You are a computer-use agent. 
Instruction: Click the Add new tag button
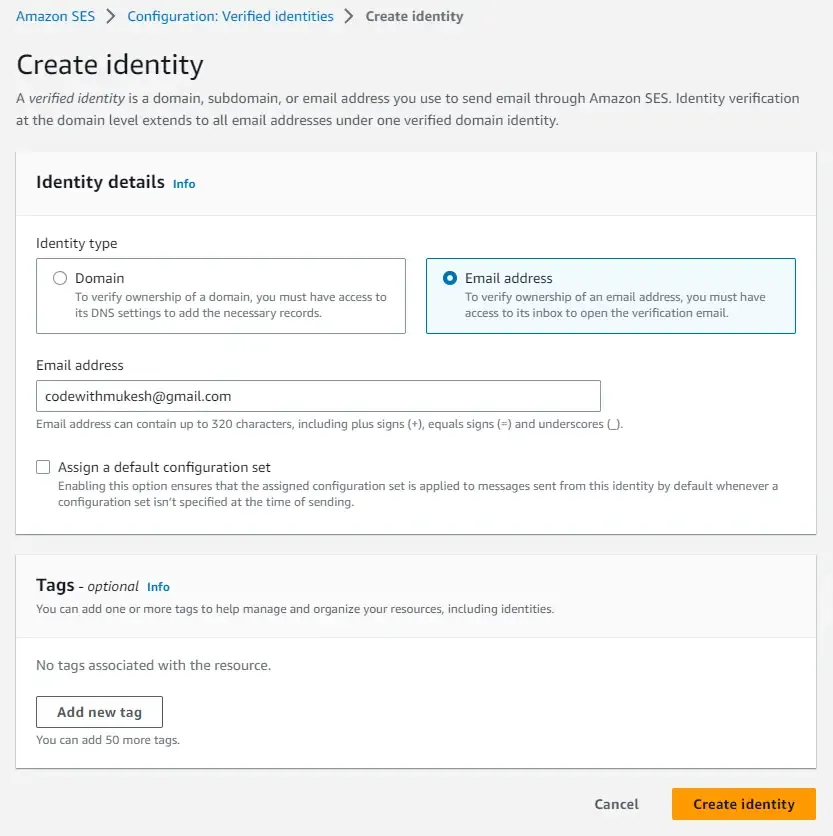point(99,711)
